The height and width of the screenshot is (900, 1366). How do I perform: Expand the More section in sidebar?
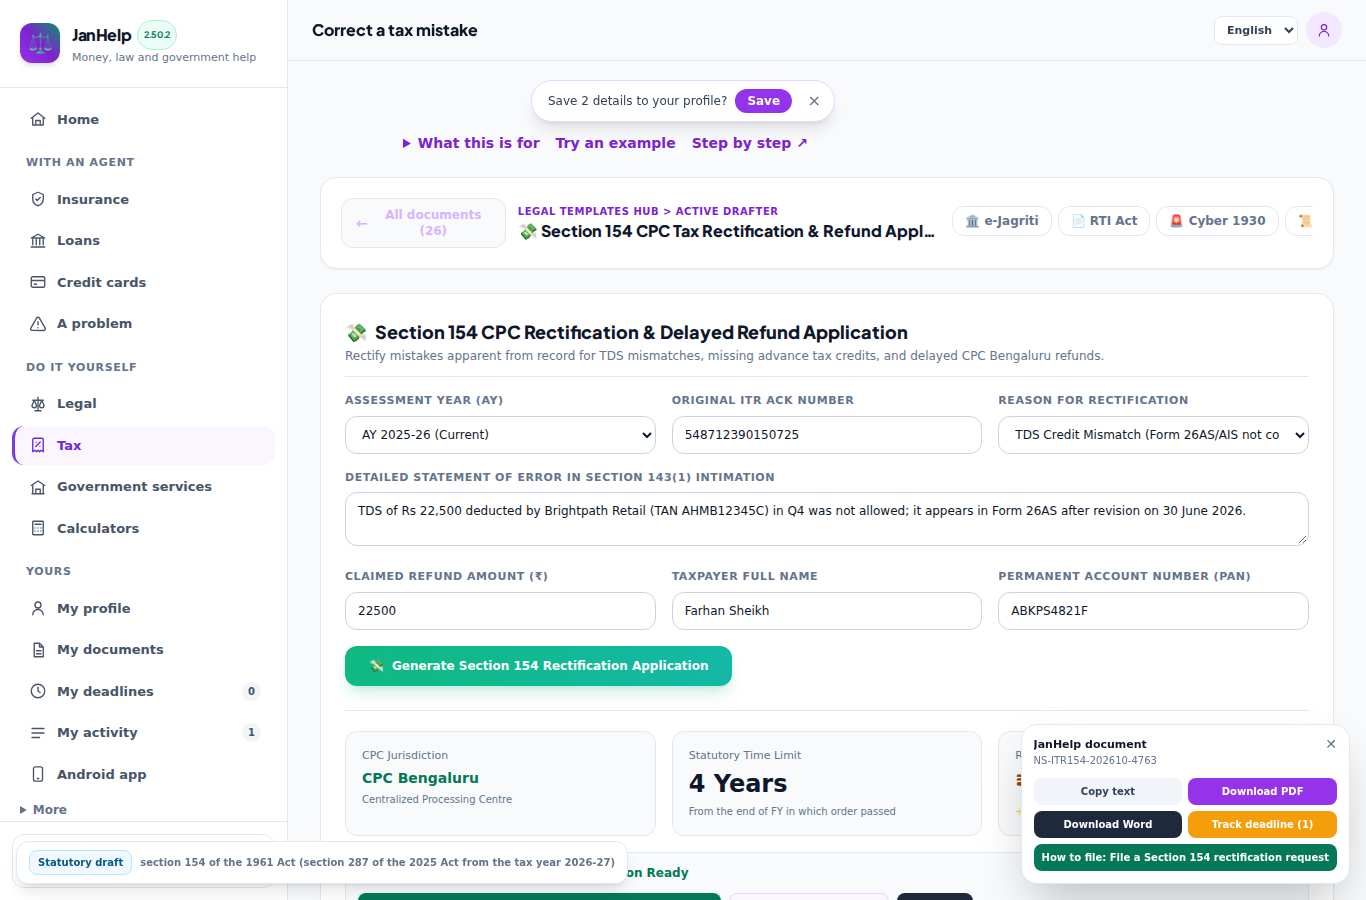click(43, 810)
